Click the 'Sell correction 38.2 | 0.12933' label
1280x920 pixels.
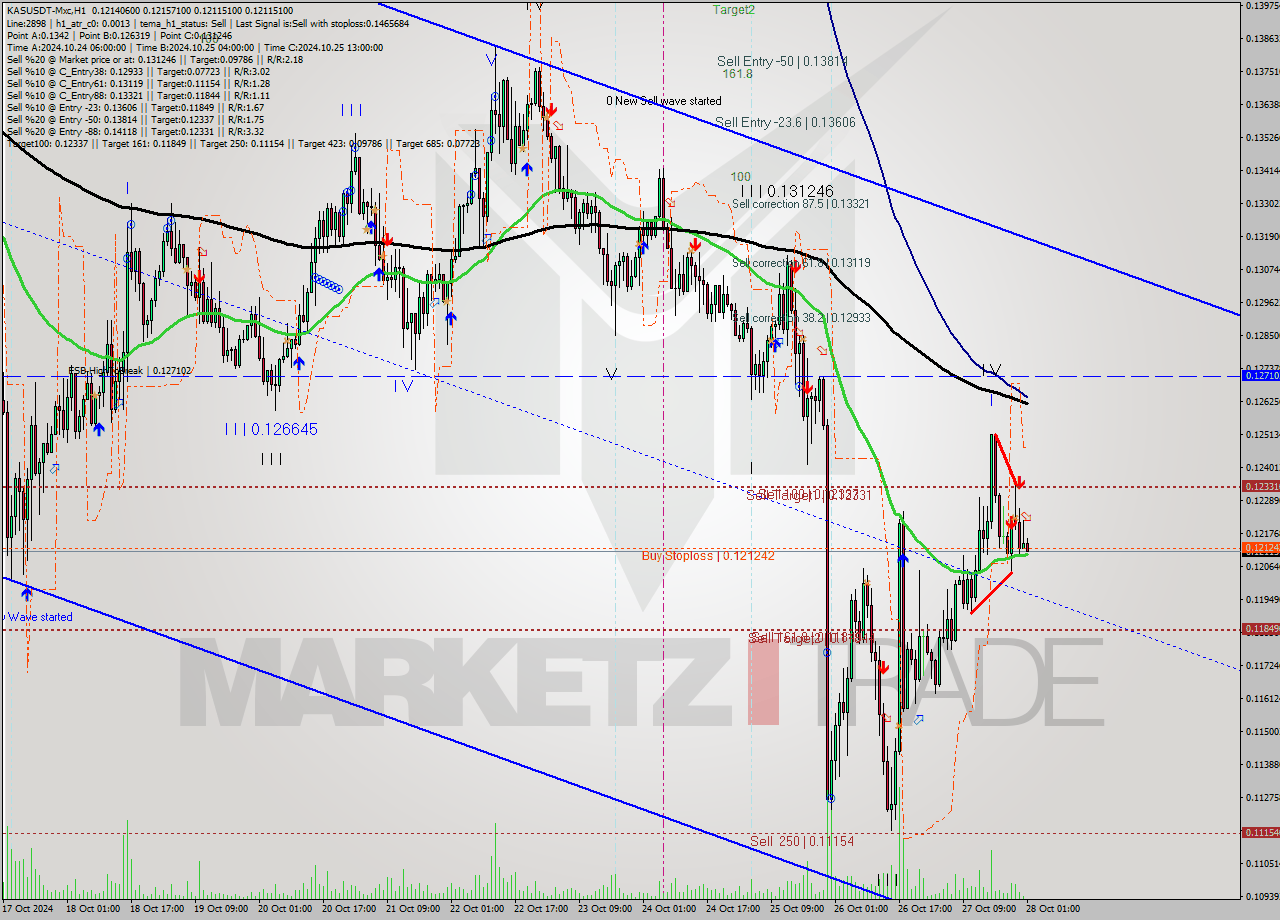click(800, 317)
